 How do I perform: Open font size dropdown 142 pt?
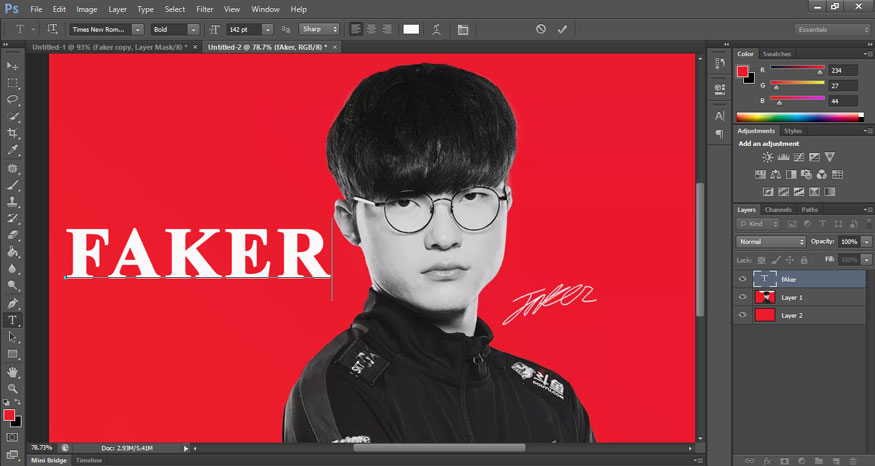(x=267, y=30)
